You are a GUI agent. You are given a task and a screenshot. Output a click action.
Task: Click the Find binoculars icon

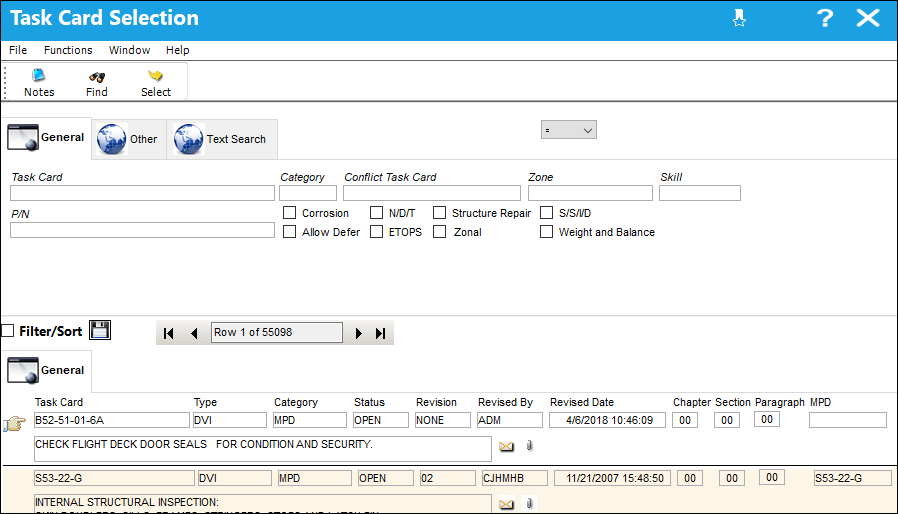tap(97, 76)
